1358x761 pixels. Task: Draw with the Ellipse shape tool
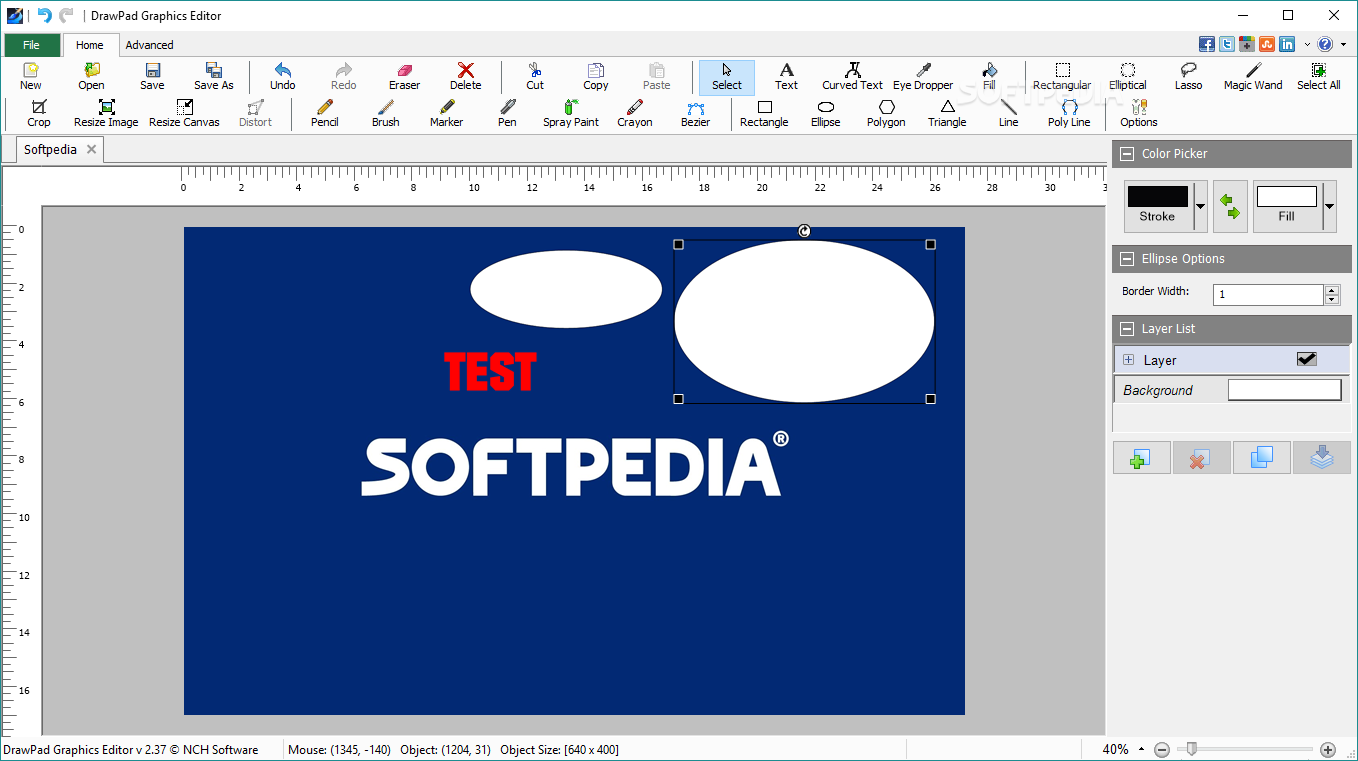(x=826, y=113)
